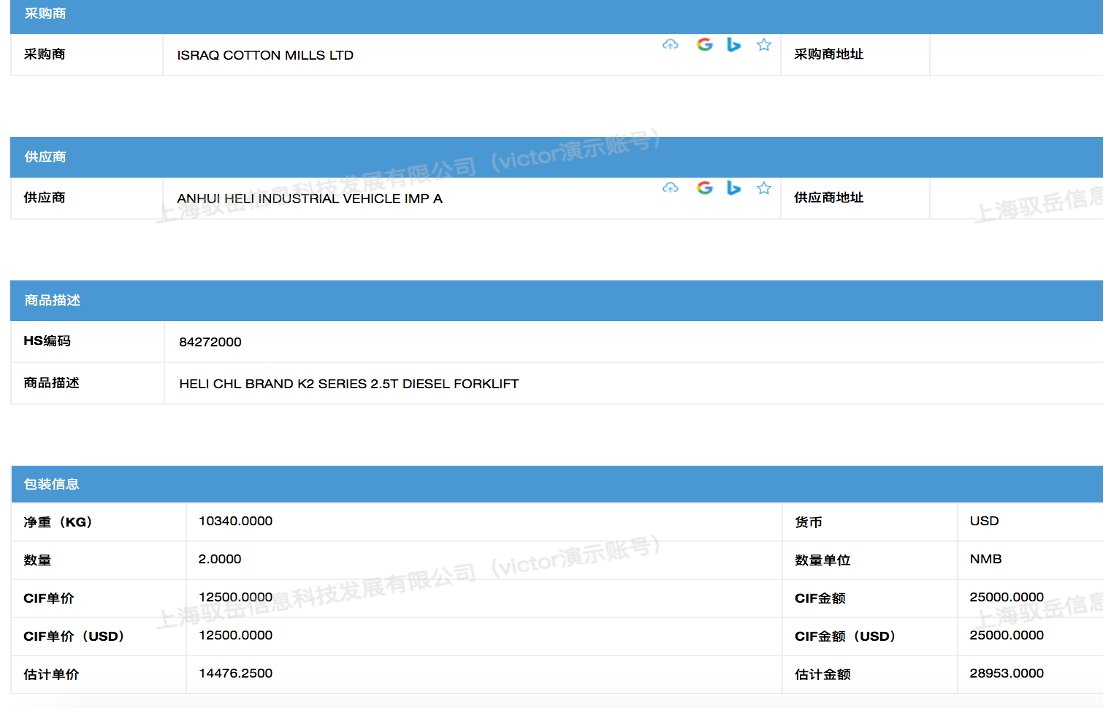Click the 供应商 section header
The width and height of the screenshot is (1104, 708).
556,157
